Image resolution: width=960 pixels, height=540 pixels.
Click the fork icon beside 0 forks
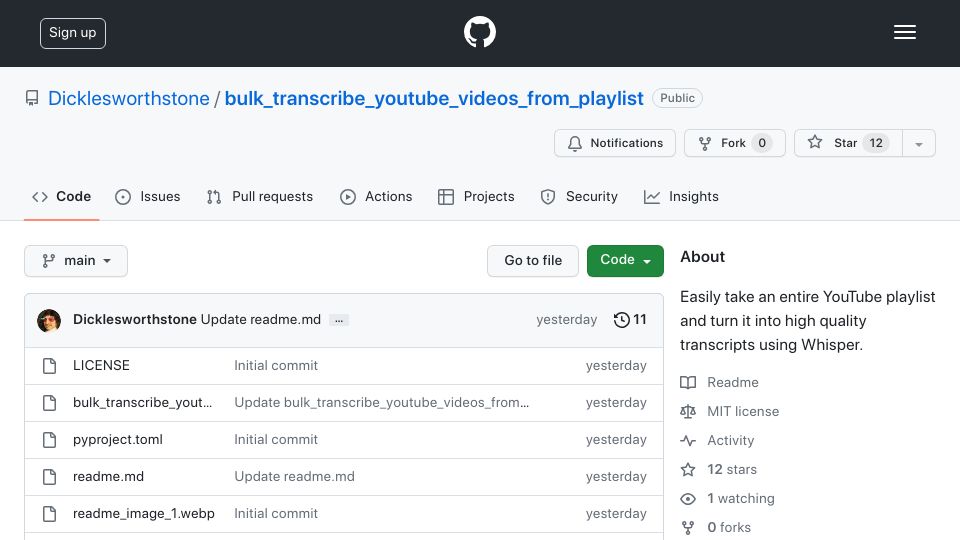pos(688,528)
